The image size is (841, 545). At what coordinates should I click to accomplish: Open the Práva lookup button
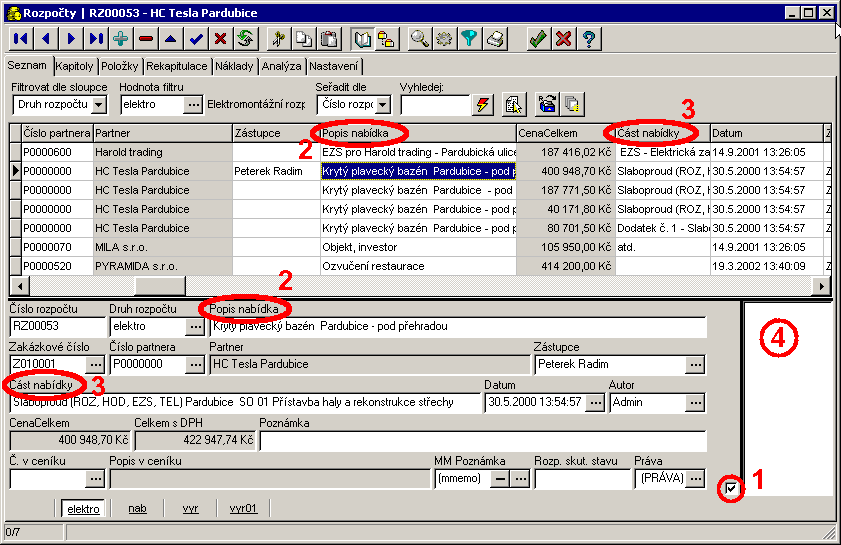[695, 478]
